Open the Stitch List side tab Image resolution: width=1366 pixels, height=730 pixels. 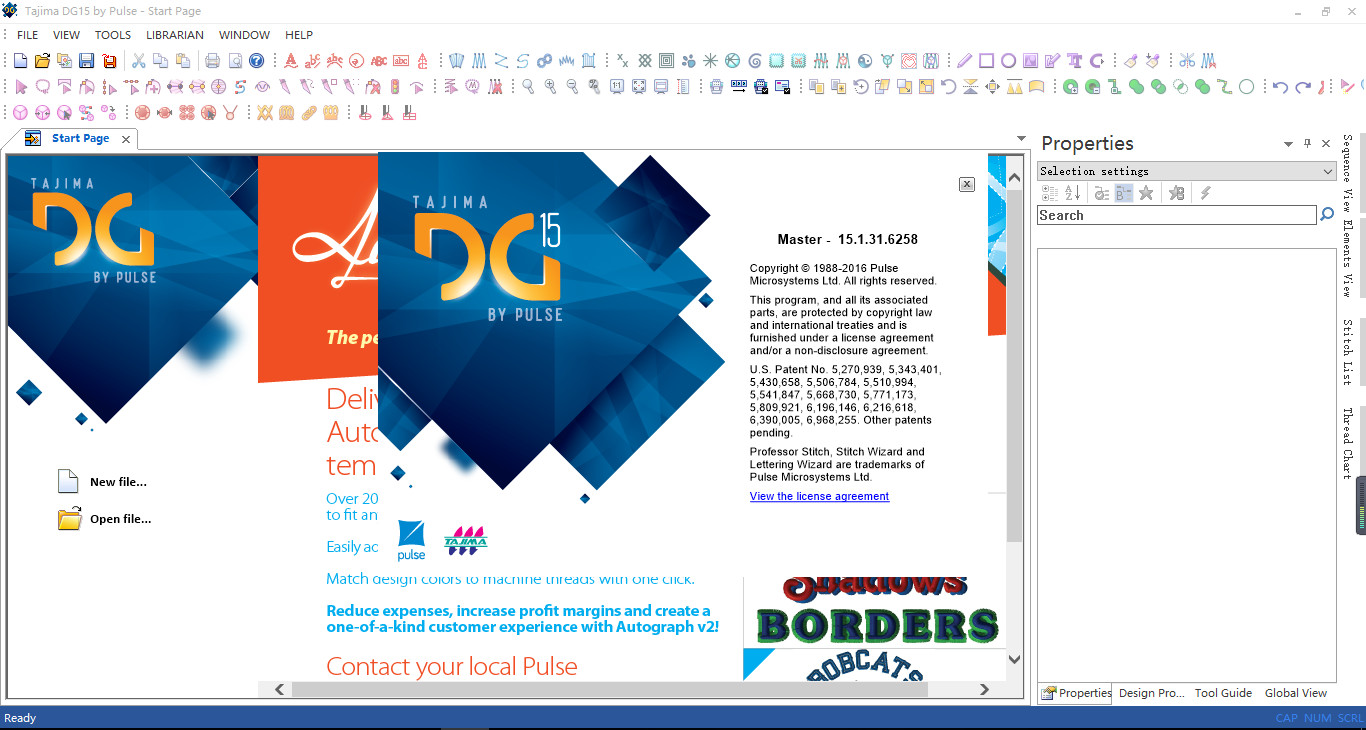1347,353
